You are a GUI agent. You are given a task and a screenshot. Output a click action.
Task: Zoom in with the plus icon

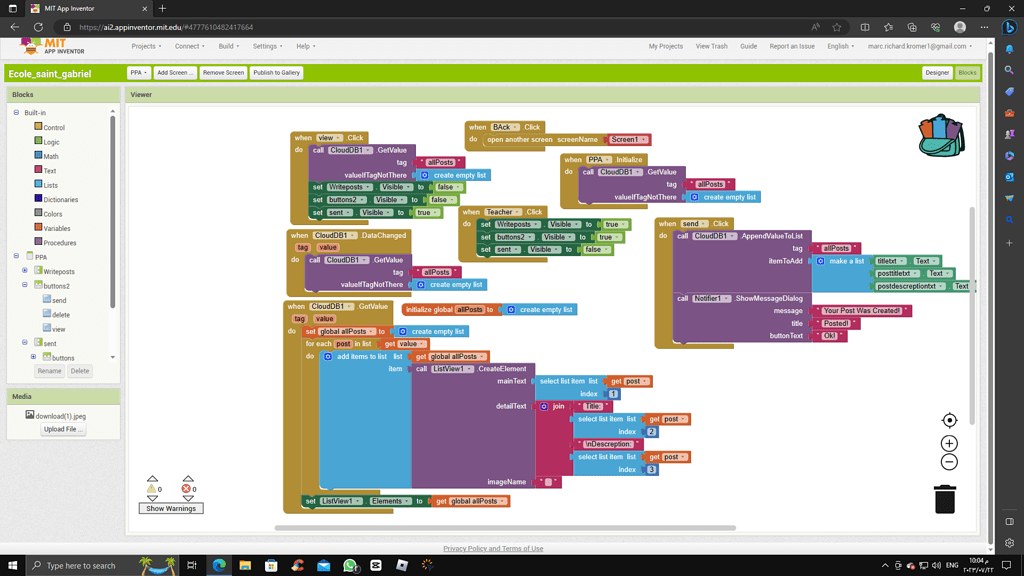949,443
